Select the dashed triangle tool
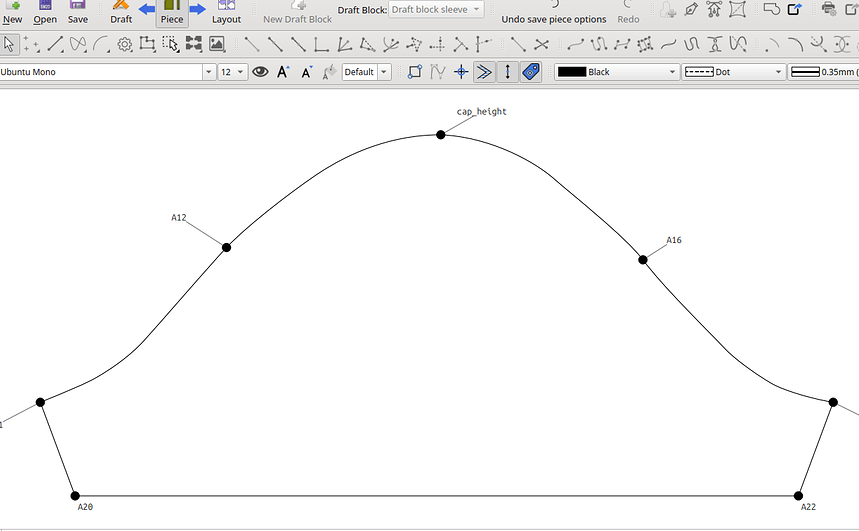 click(368, 44)
